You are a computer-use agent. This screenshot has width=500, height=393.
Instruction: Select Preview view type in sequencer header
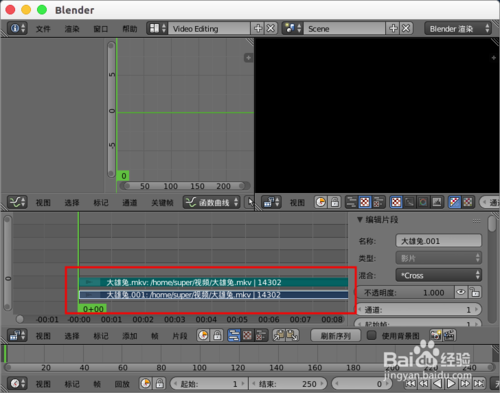pyautogui.click(x=247, y=335)
